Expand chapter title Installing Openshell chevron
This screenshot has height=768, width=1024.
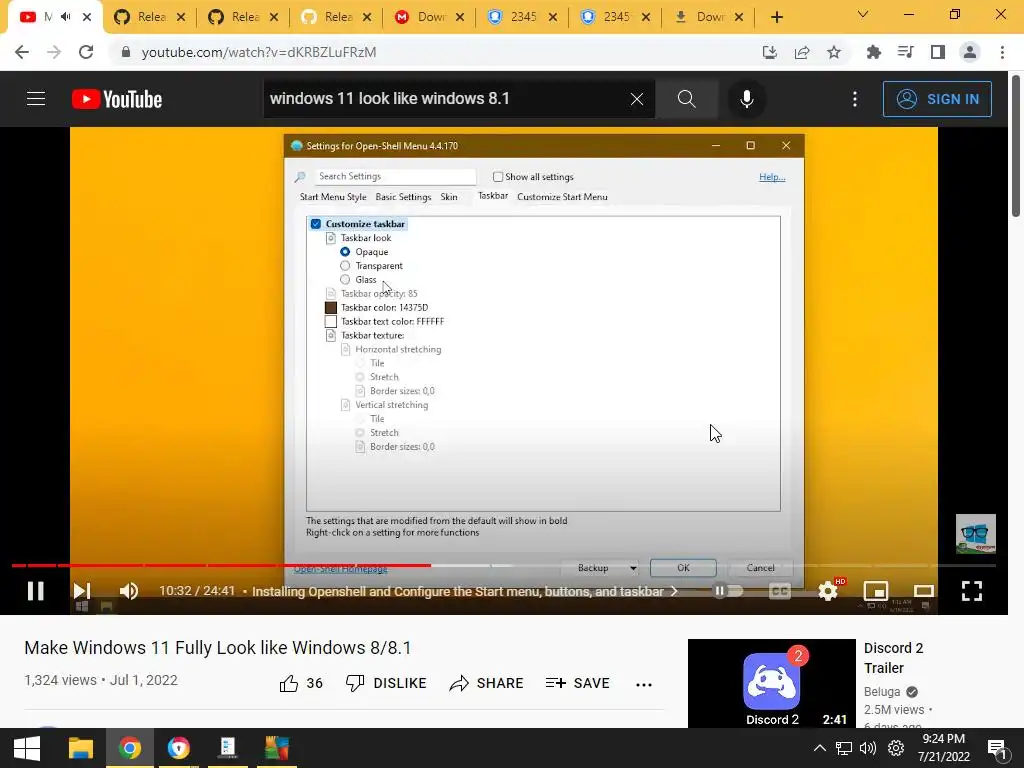[x=675, y=591]
